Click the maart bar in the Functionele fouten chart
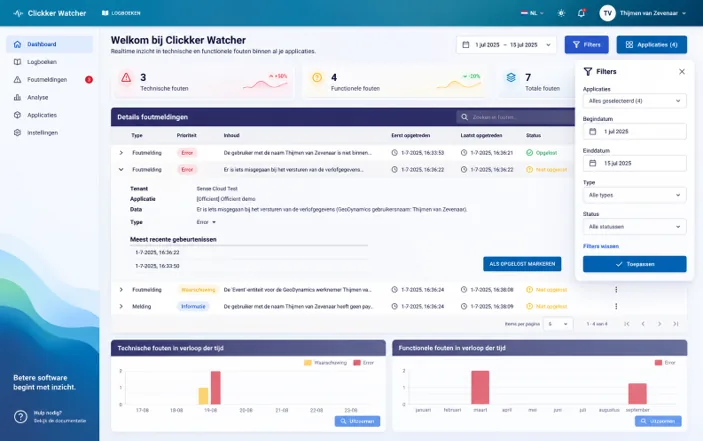This screenshot has height=441, width=703. [480, 388]
